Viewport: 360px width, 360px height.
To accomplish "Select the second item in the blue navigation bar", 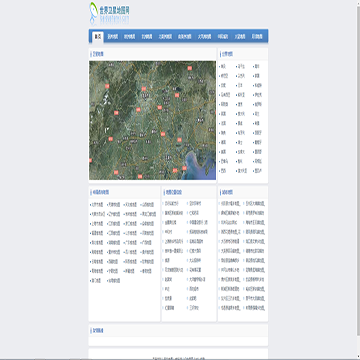I will [113, 37].
